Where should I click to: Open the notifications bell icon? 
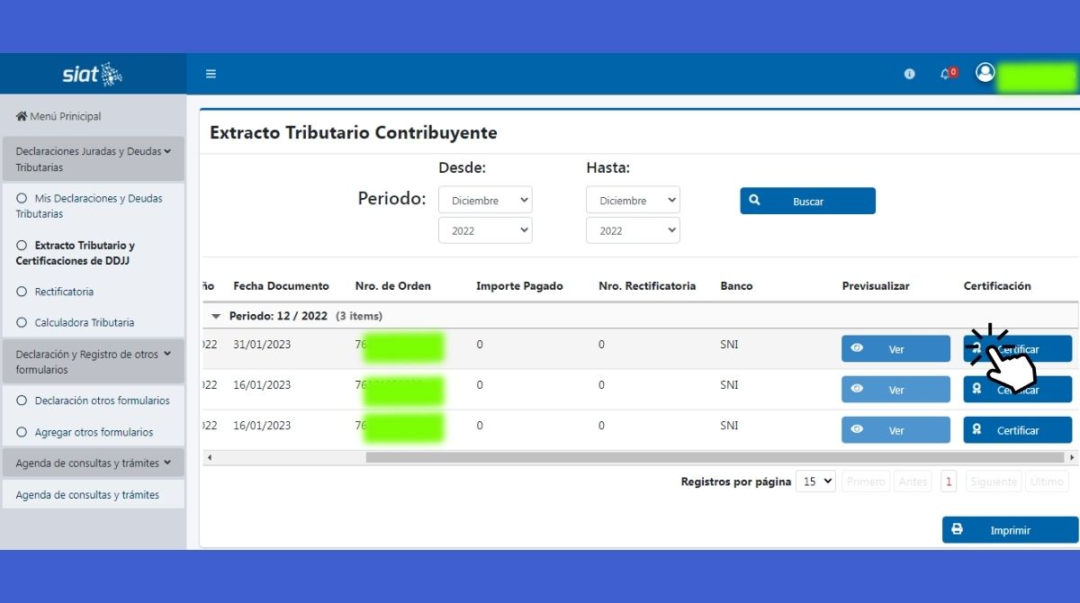tap(946, 74)
